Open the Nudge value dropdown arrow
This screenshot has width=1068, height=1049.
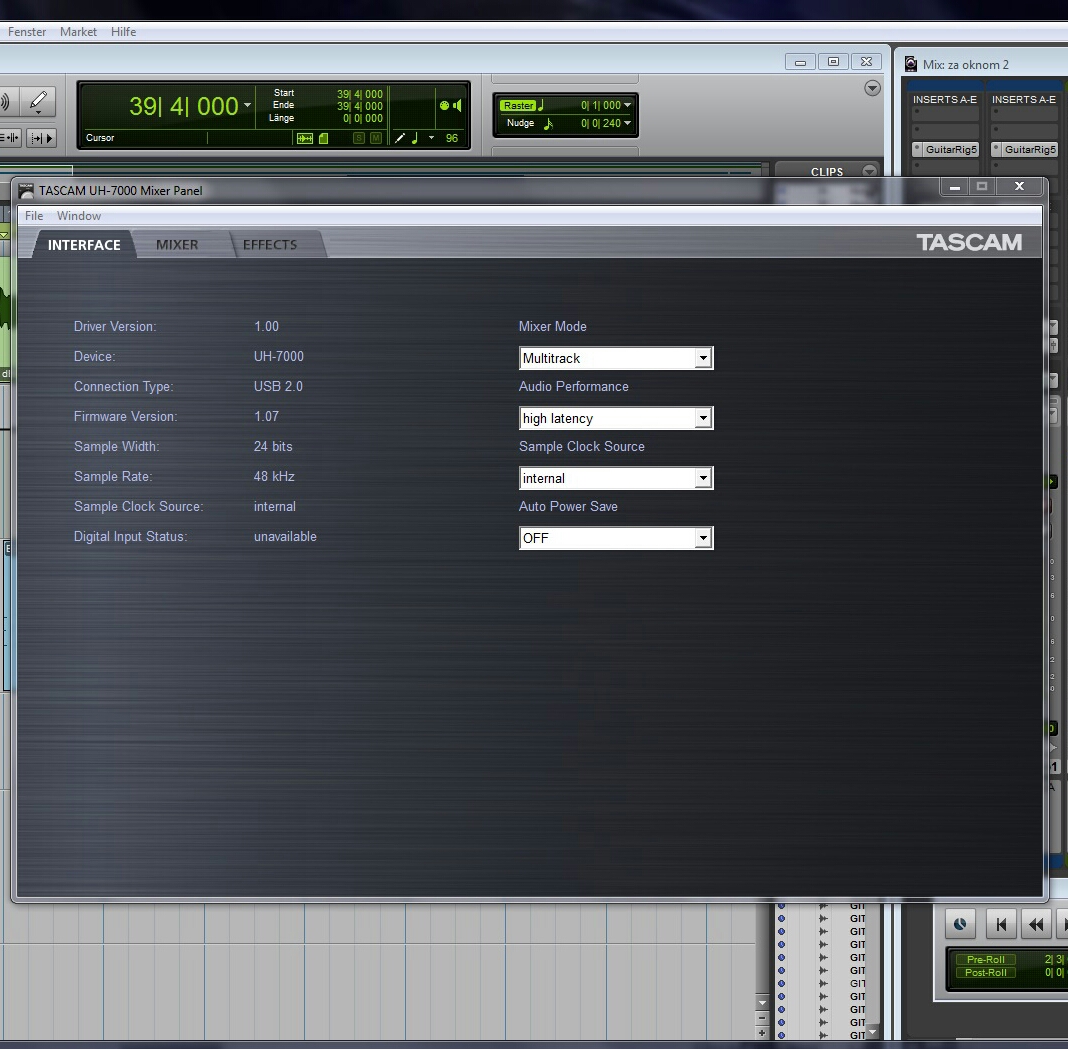point(627,123)
